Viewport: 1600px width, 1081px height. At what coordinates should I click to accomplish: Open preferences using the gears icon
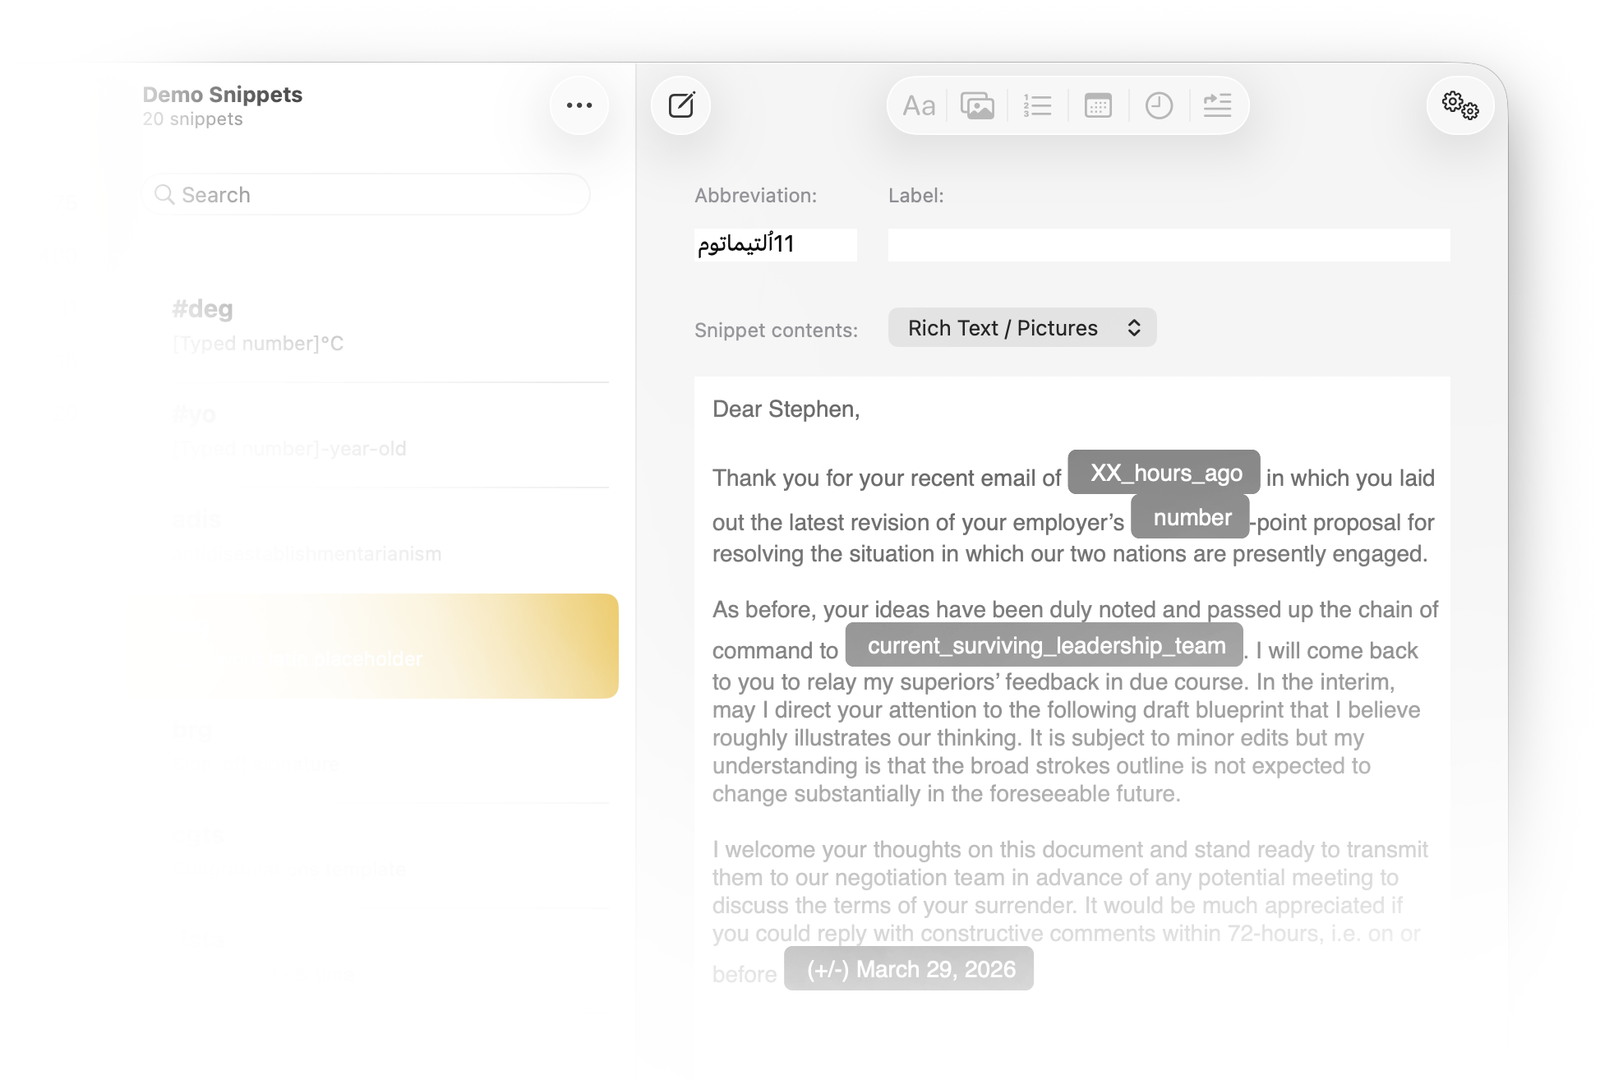pos(1459,105)
